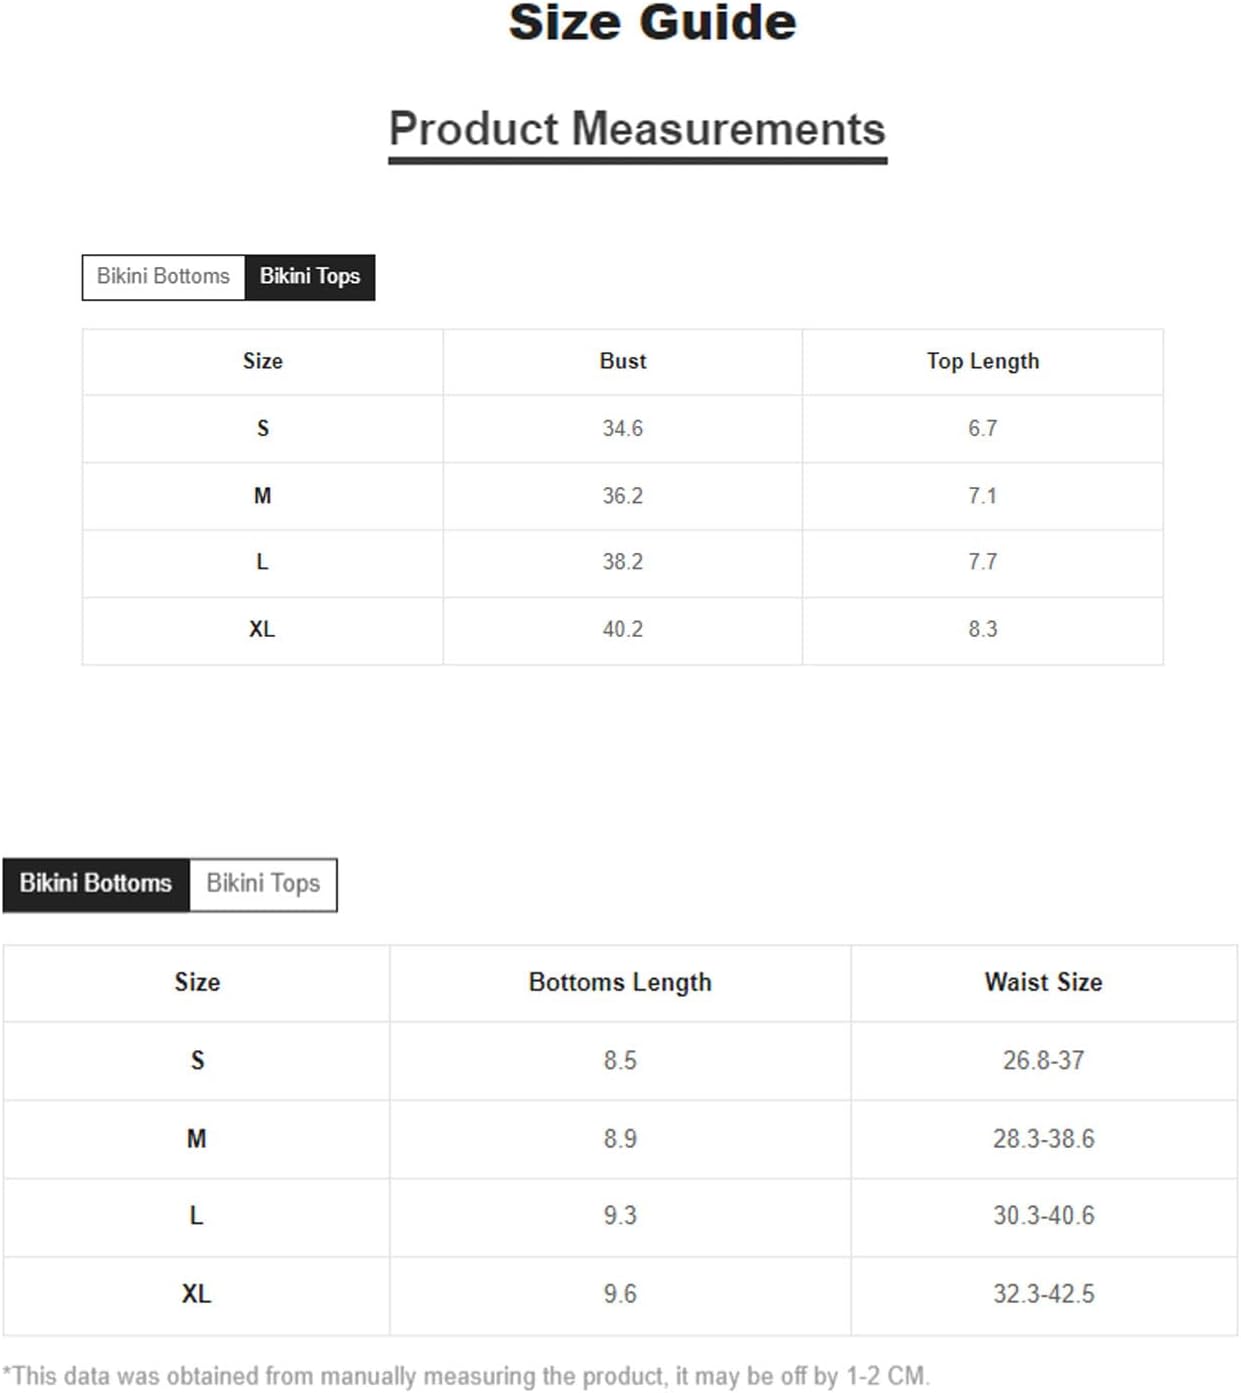Select the XL row in tops table
Viewport: 1241px width, 1393px height.
(262, 630)
